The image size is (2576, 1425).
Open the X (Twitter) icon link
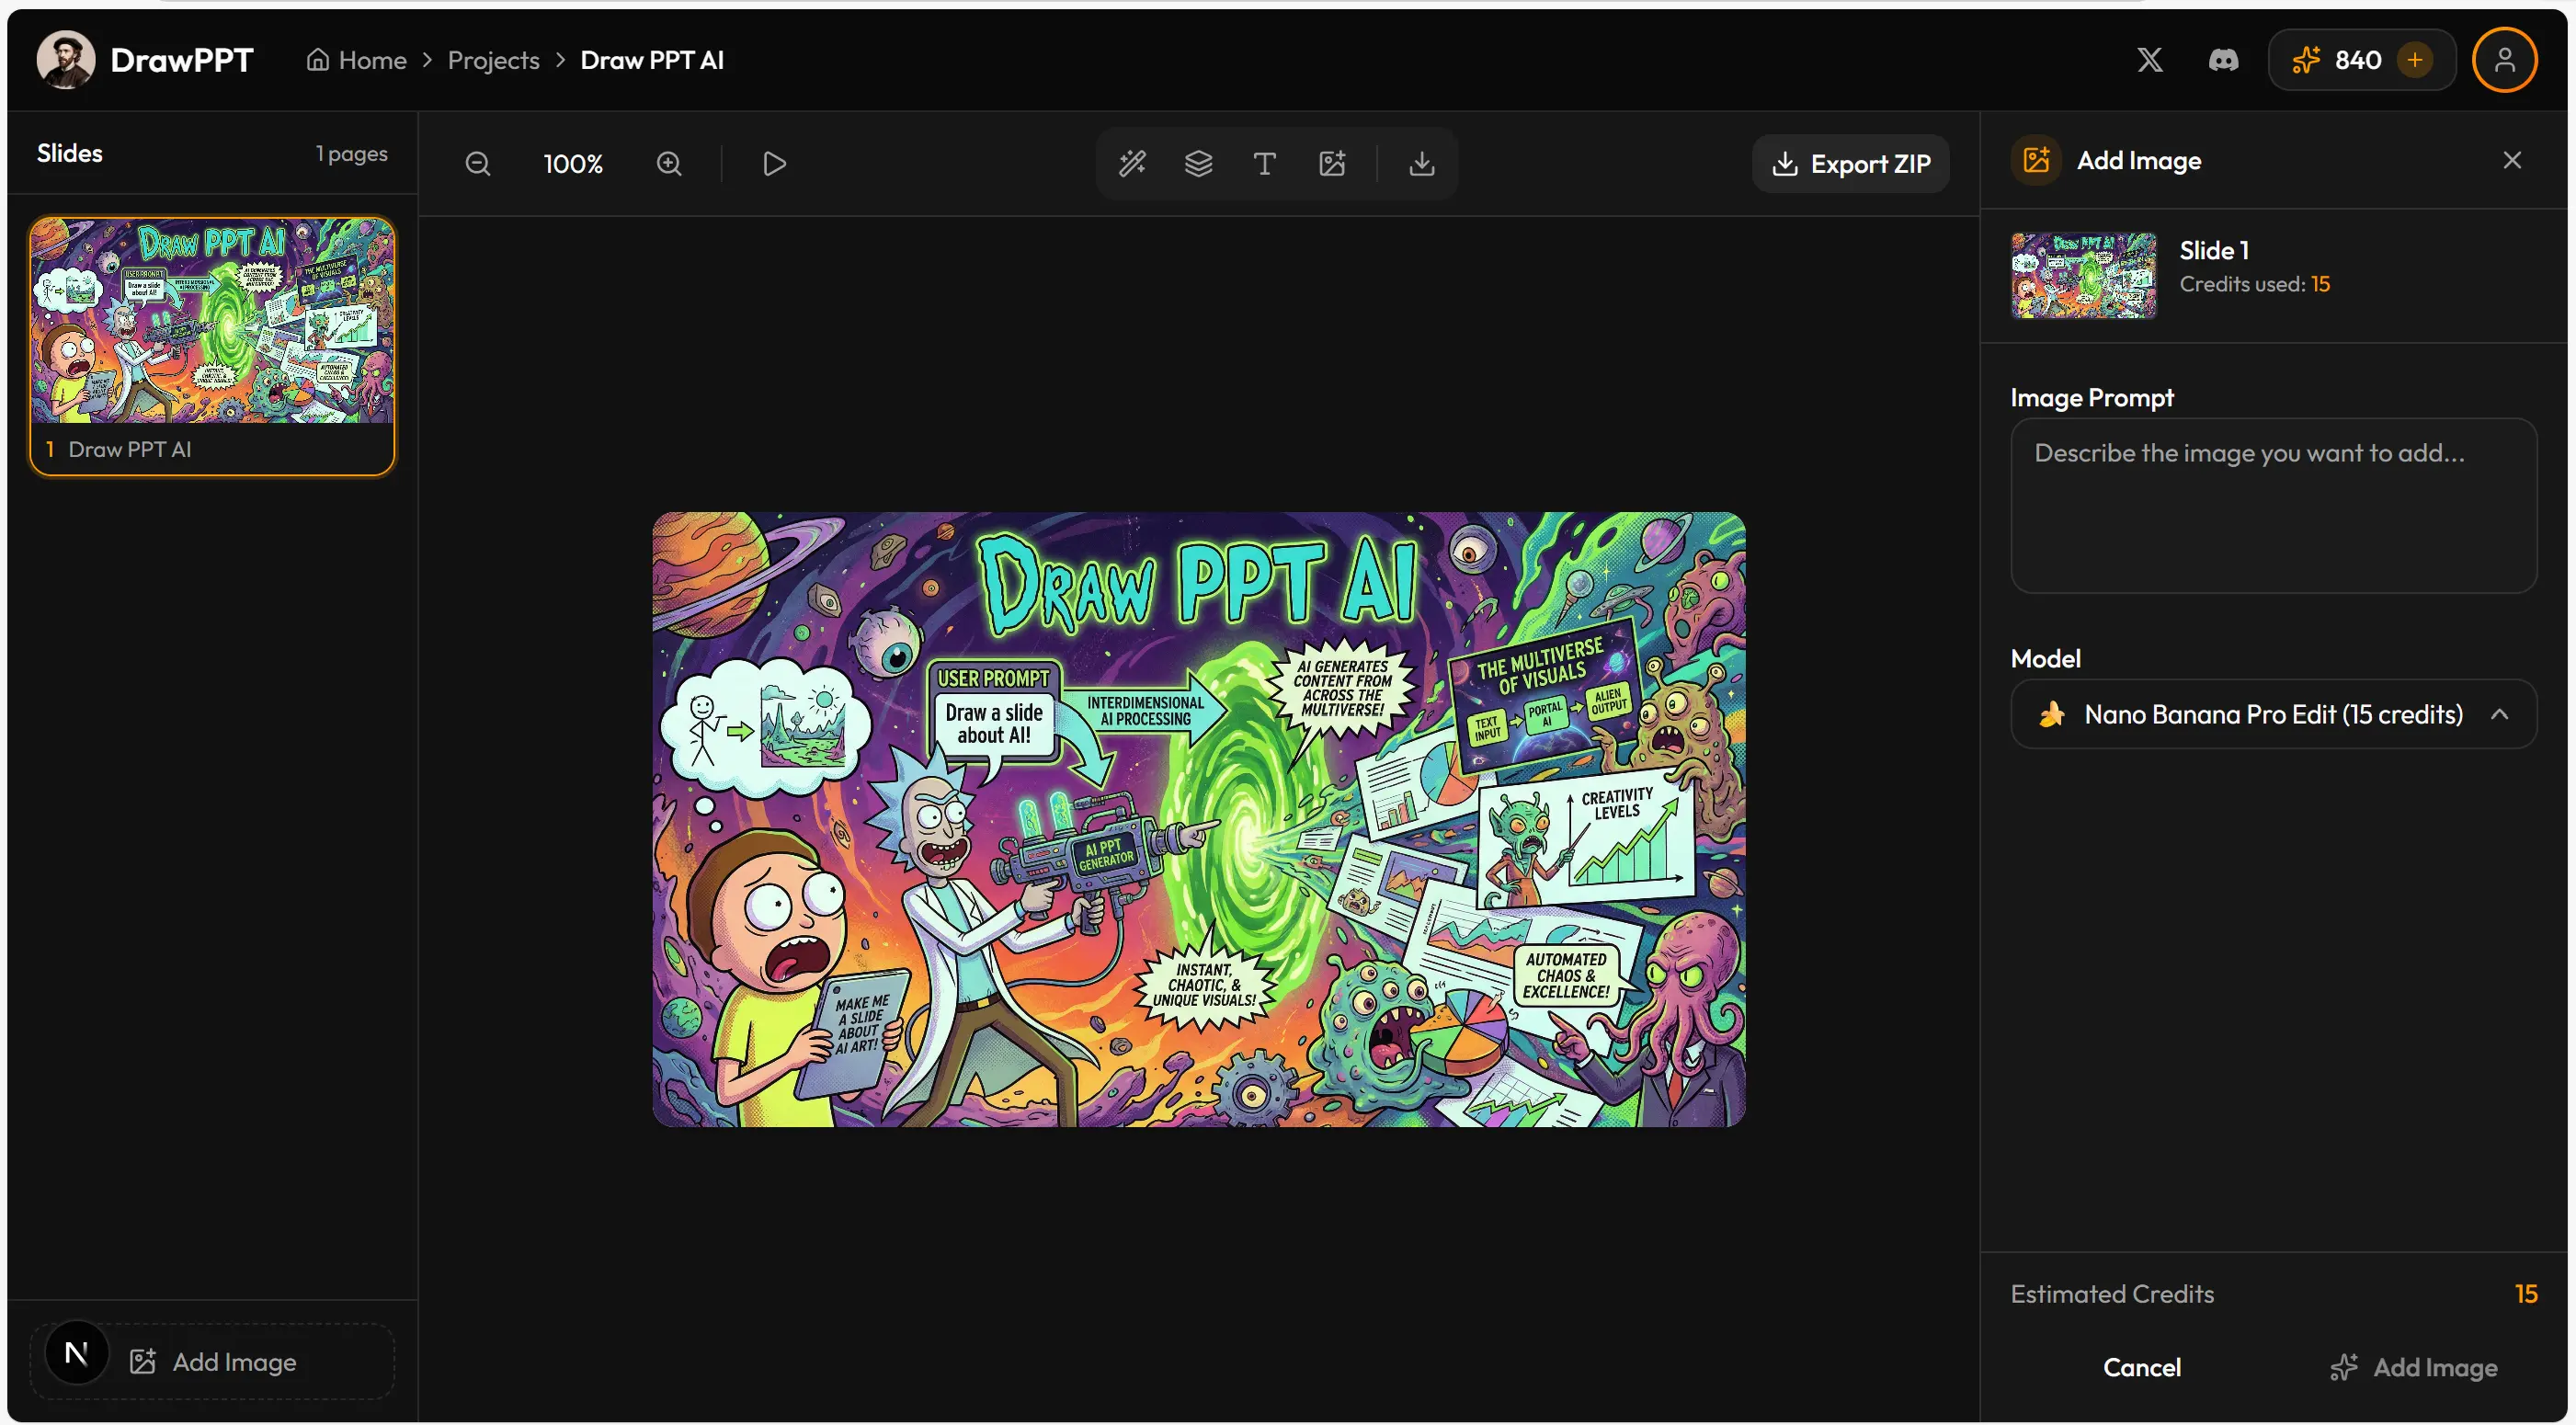(2149, 60)
